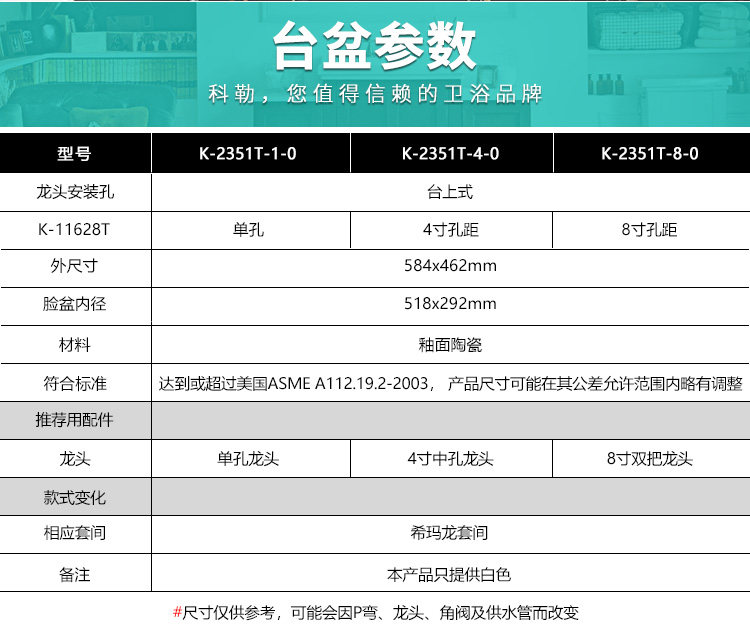
Task: Click the 台上式 value cell
Action: click(450, 192)
